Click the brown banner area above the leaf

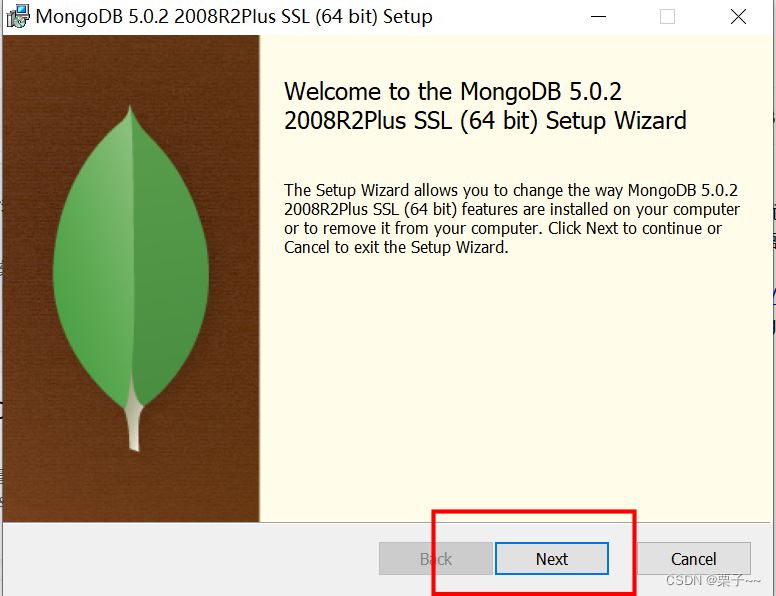click(130, 68)
